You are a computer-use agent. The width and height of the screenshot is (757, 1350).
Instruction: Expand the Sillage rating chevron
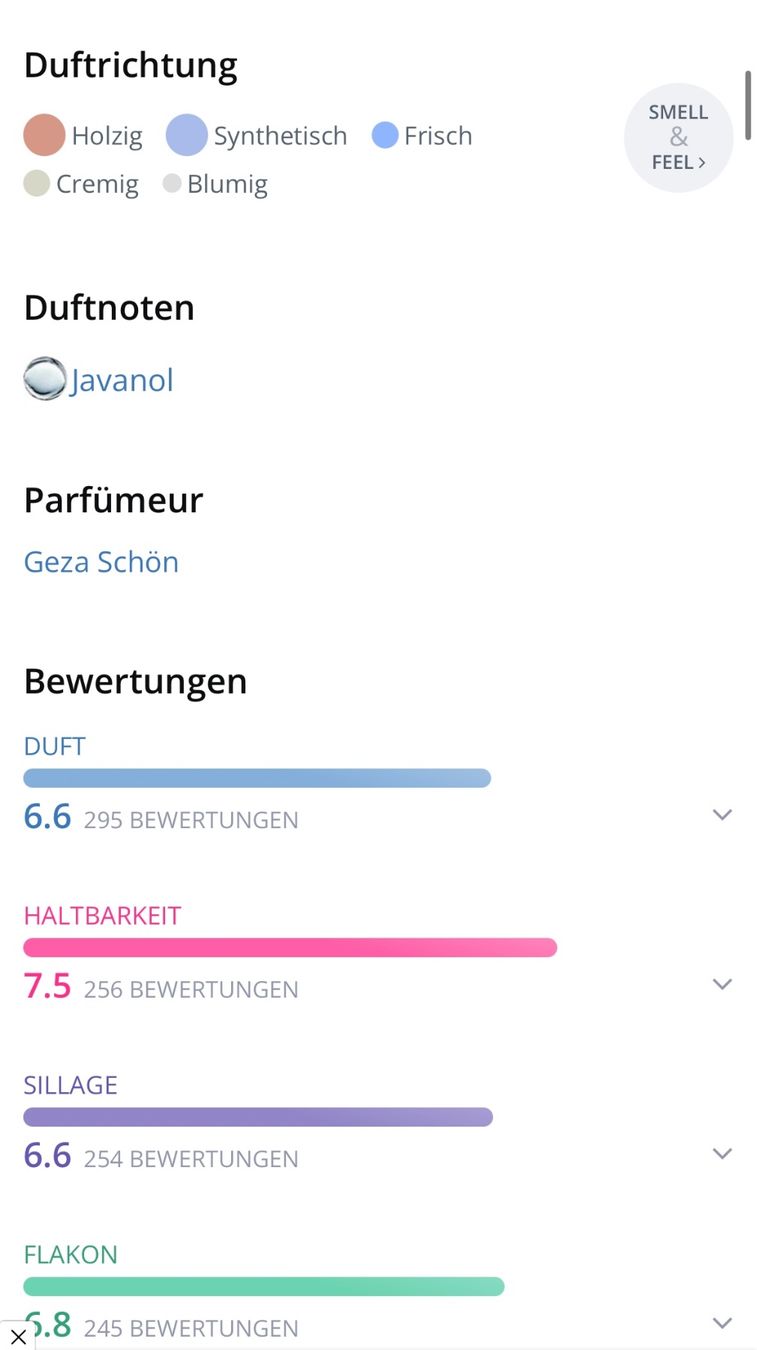coord(722,1154)
